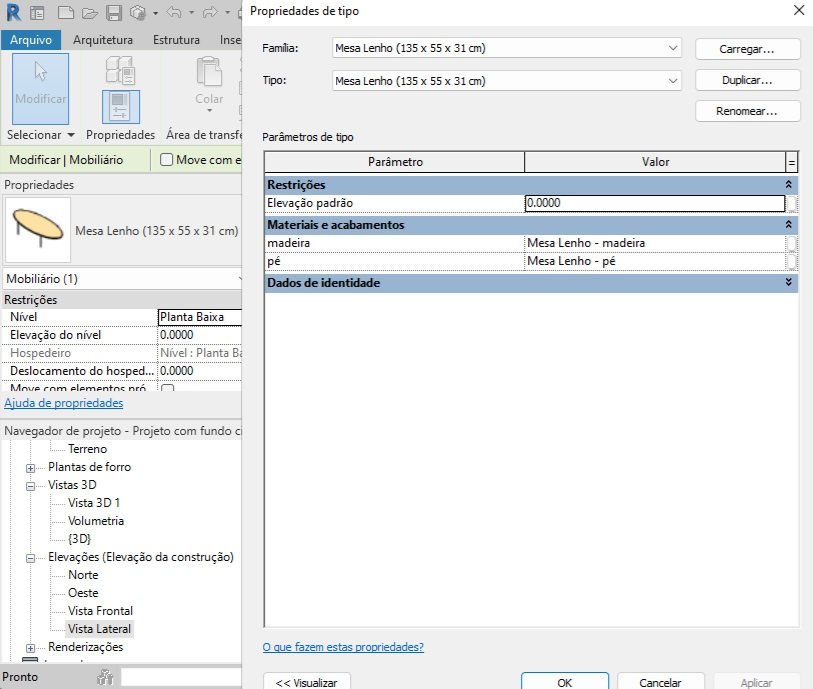Screen dimensions: 813x689
Task: Toggle the Move com checkbox in options bar
Action: click(166, 160)
